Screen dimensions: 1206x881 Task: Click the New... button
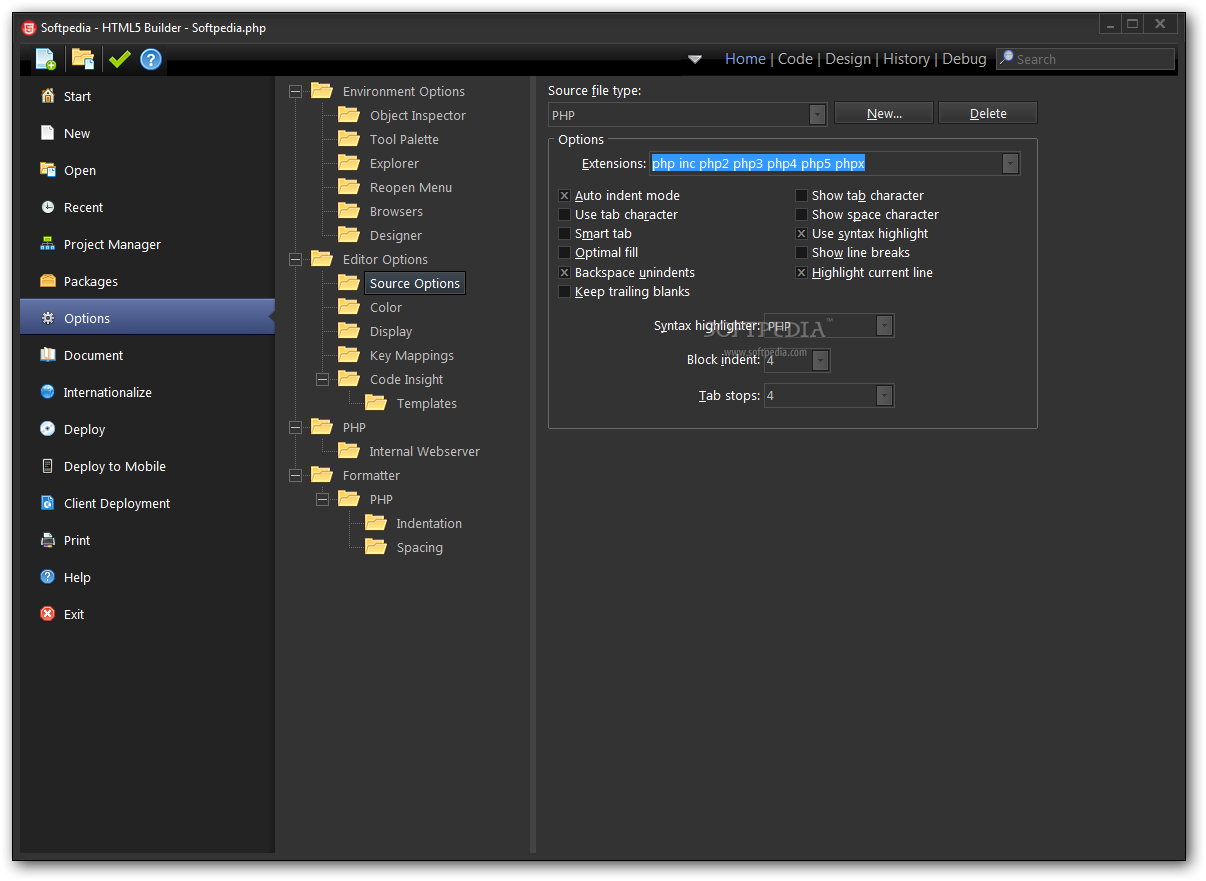point(884,114)
